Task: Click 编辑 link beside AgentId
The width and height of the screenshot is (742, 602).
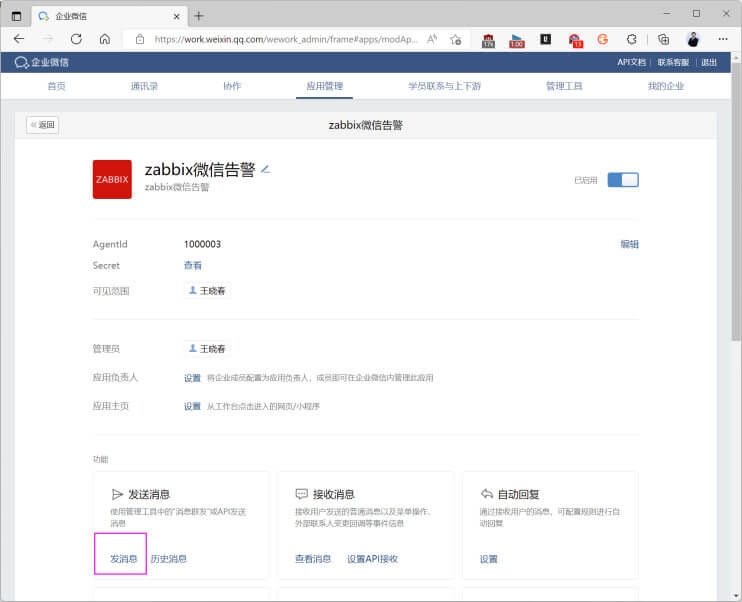Action: point(629,244)
